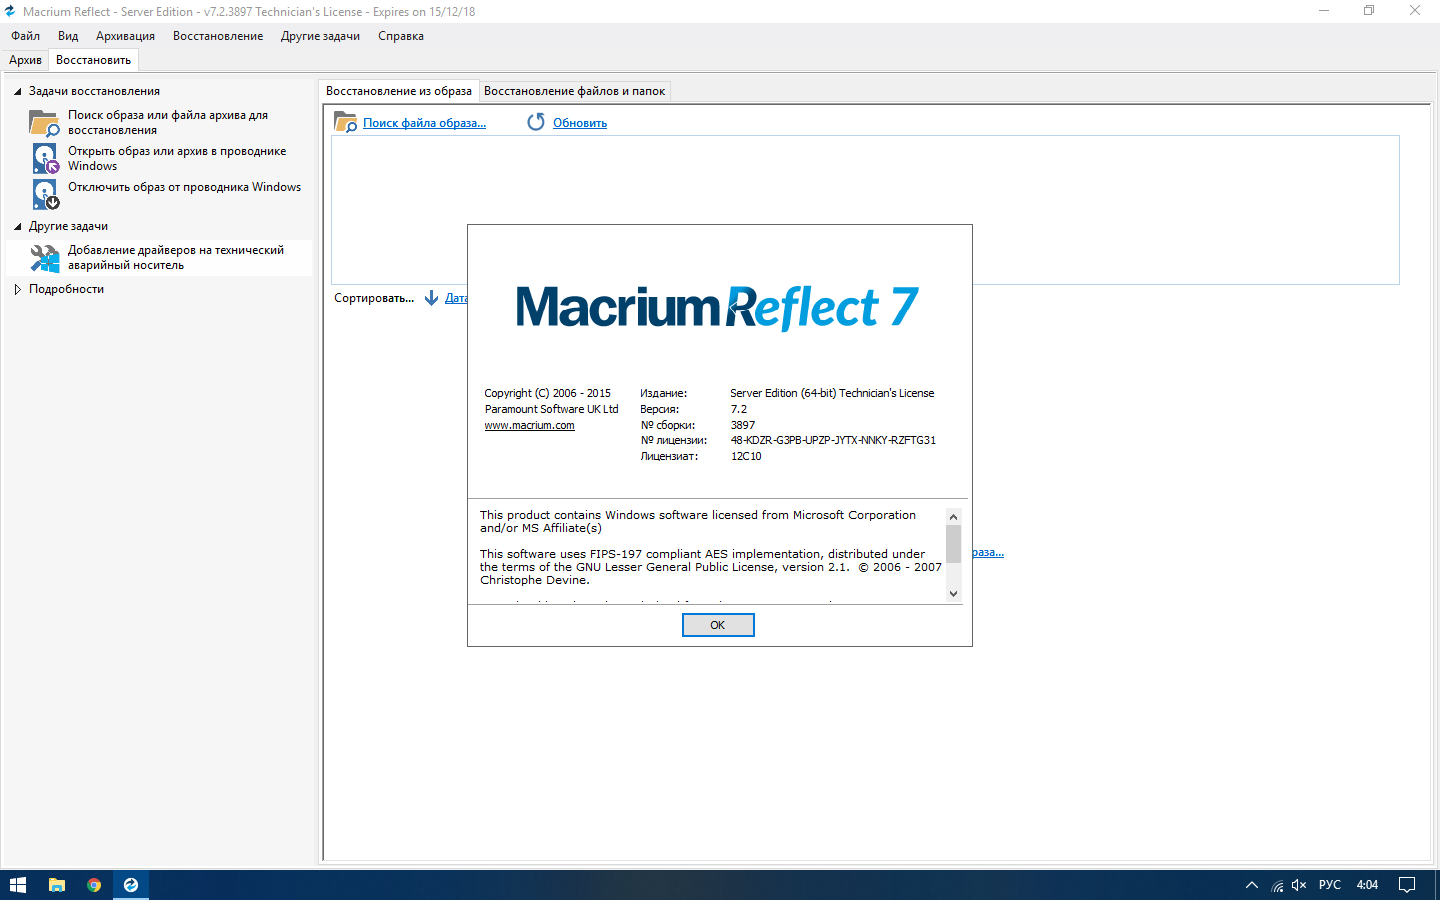This screenshot has width=1440, height=900.
Task: Click the open image in Windows Explorer icon
Action: coord(45,159)
